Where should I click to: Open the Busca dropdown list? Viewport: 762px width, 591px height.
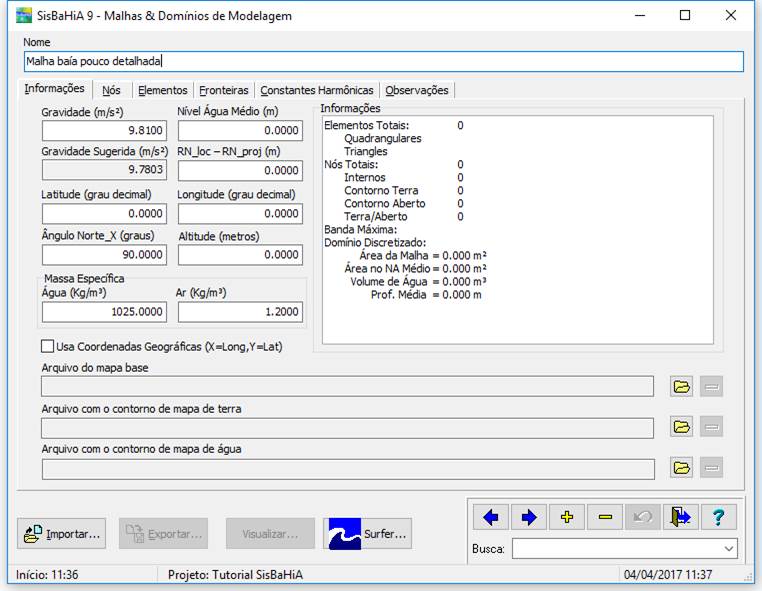pyautogui.click(x=728, y=549)
